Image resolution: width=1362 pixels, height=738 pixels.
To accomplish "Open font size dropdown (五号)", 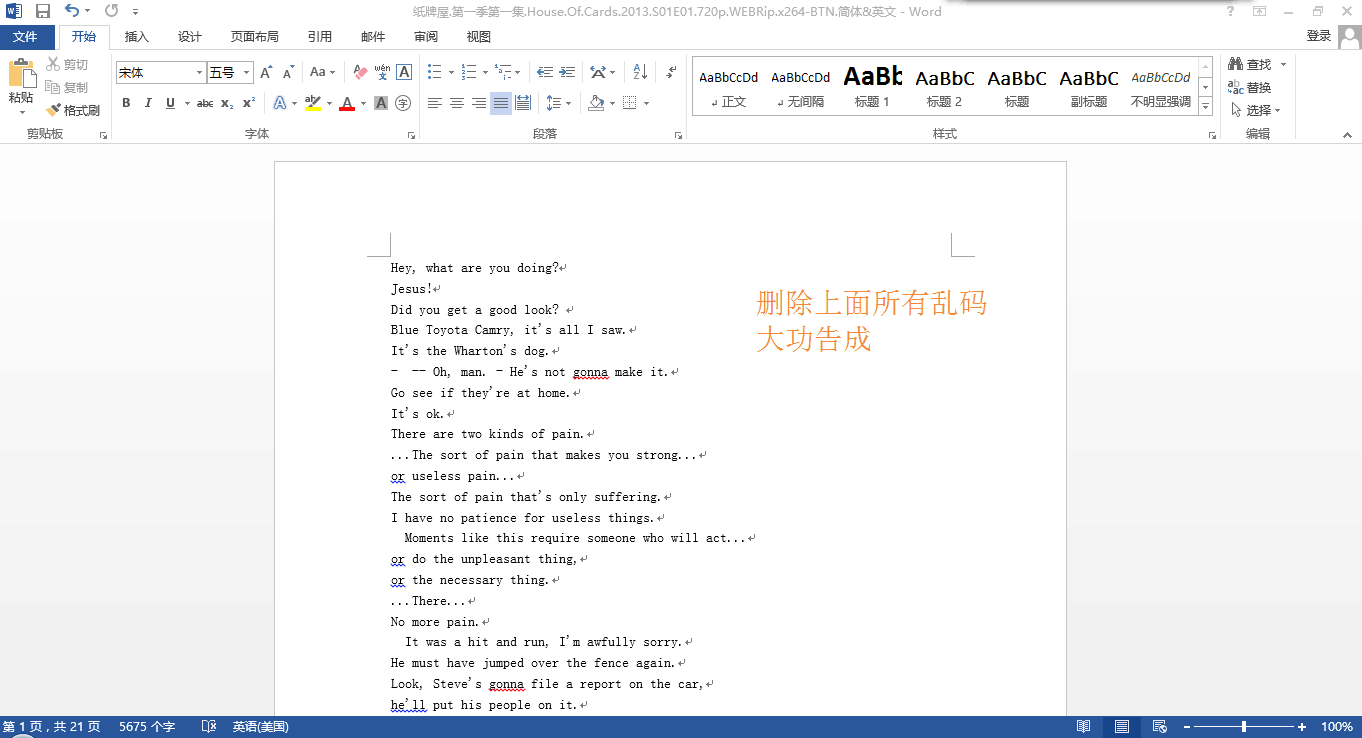I will (244, 73).
